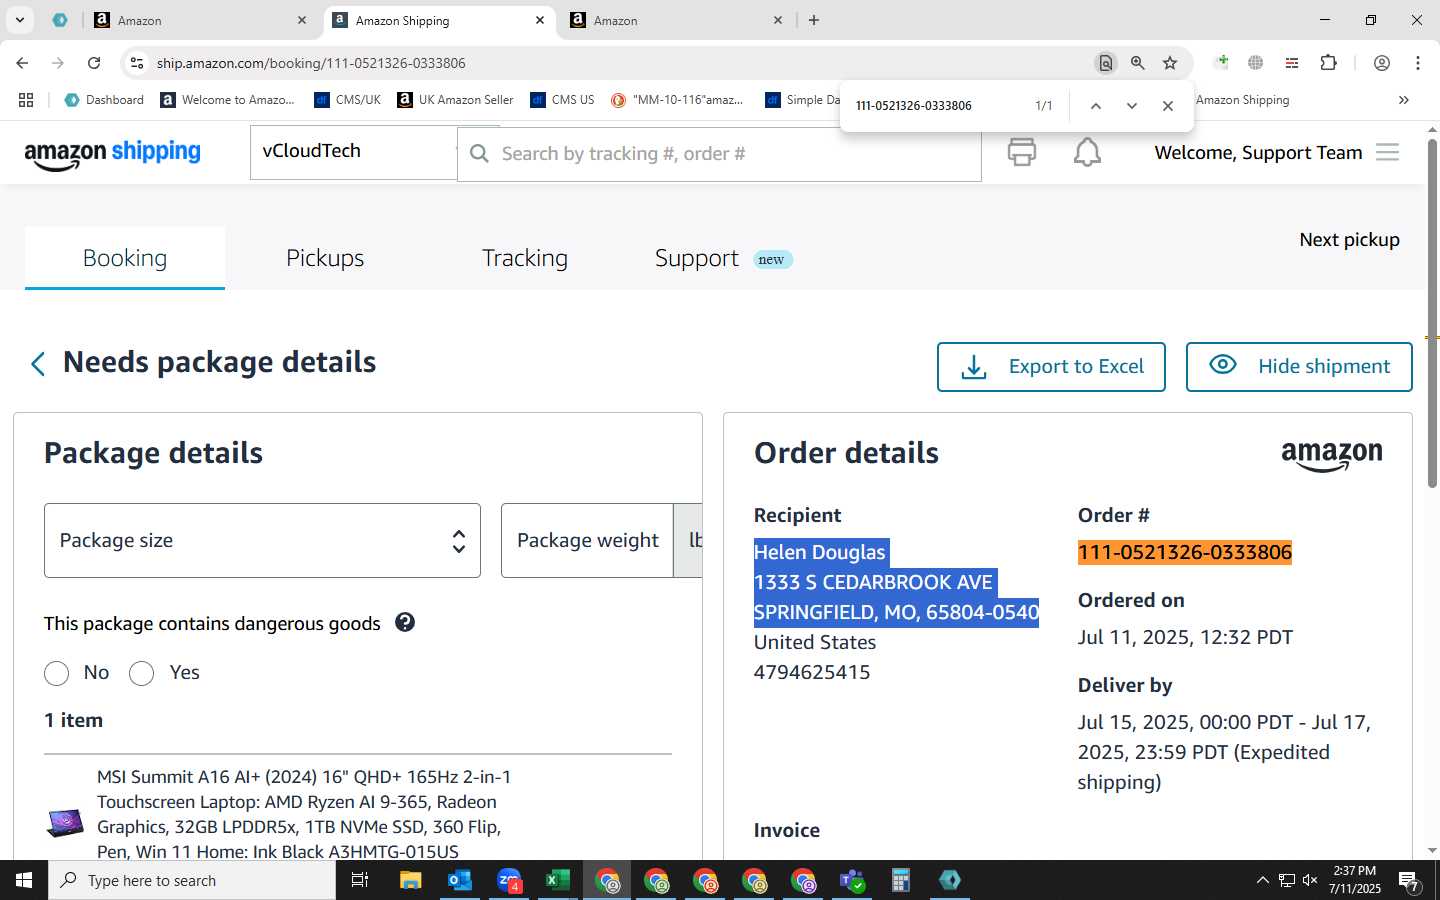Image resolution: width=1440 pixels, height=900 pixels.
Task: Show hidden system tray icons
Action: pos(1262,880)
